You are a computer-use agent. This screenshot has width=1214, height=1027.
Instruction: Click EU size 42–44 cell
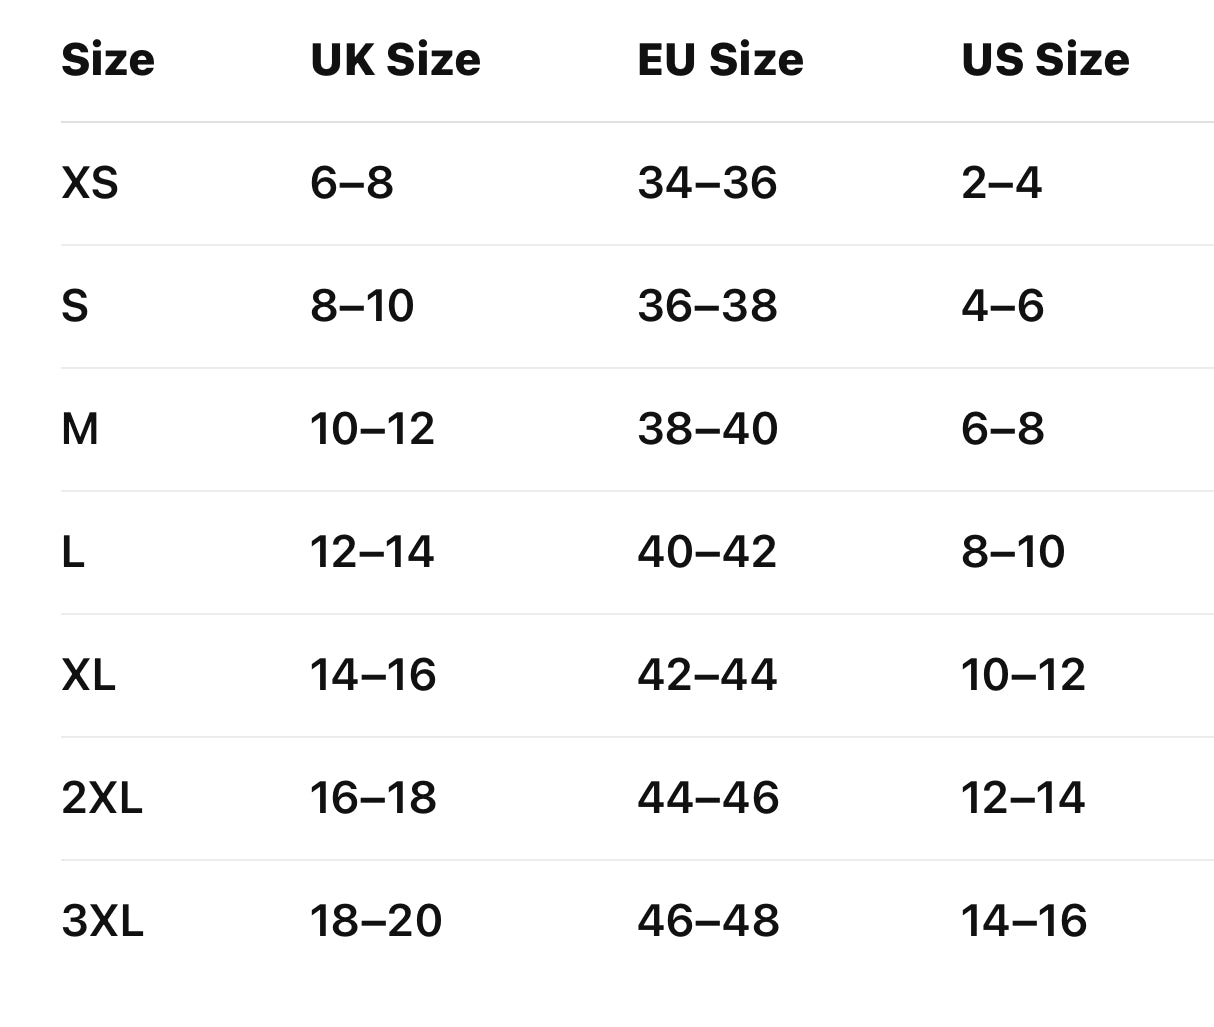click(708, 675)
